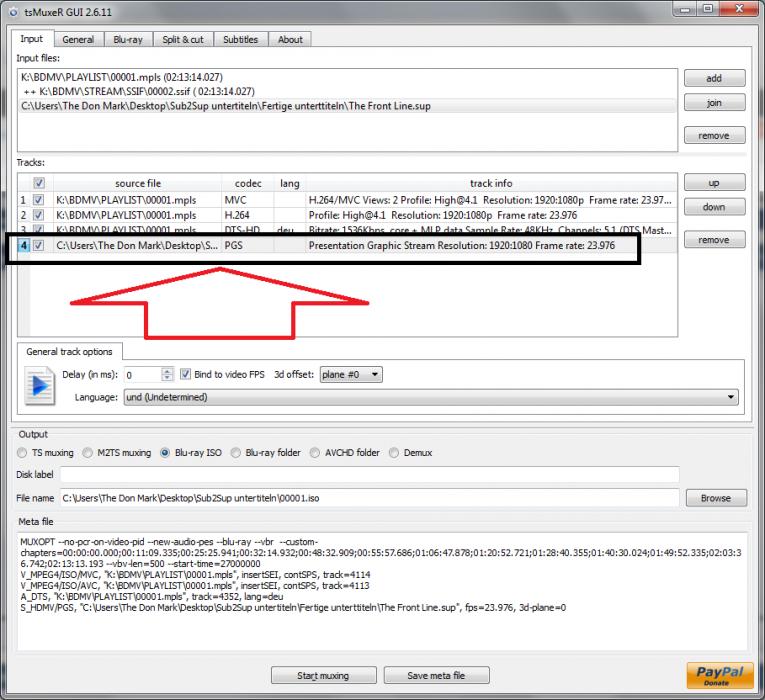The height and width of the screenshot is (700, 765).
Task: Open the Blu-ray tab
Action: pos(128,40)
